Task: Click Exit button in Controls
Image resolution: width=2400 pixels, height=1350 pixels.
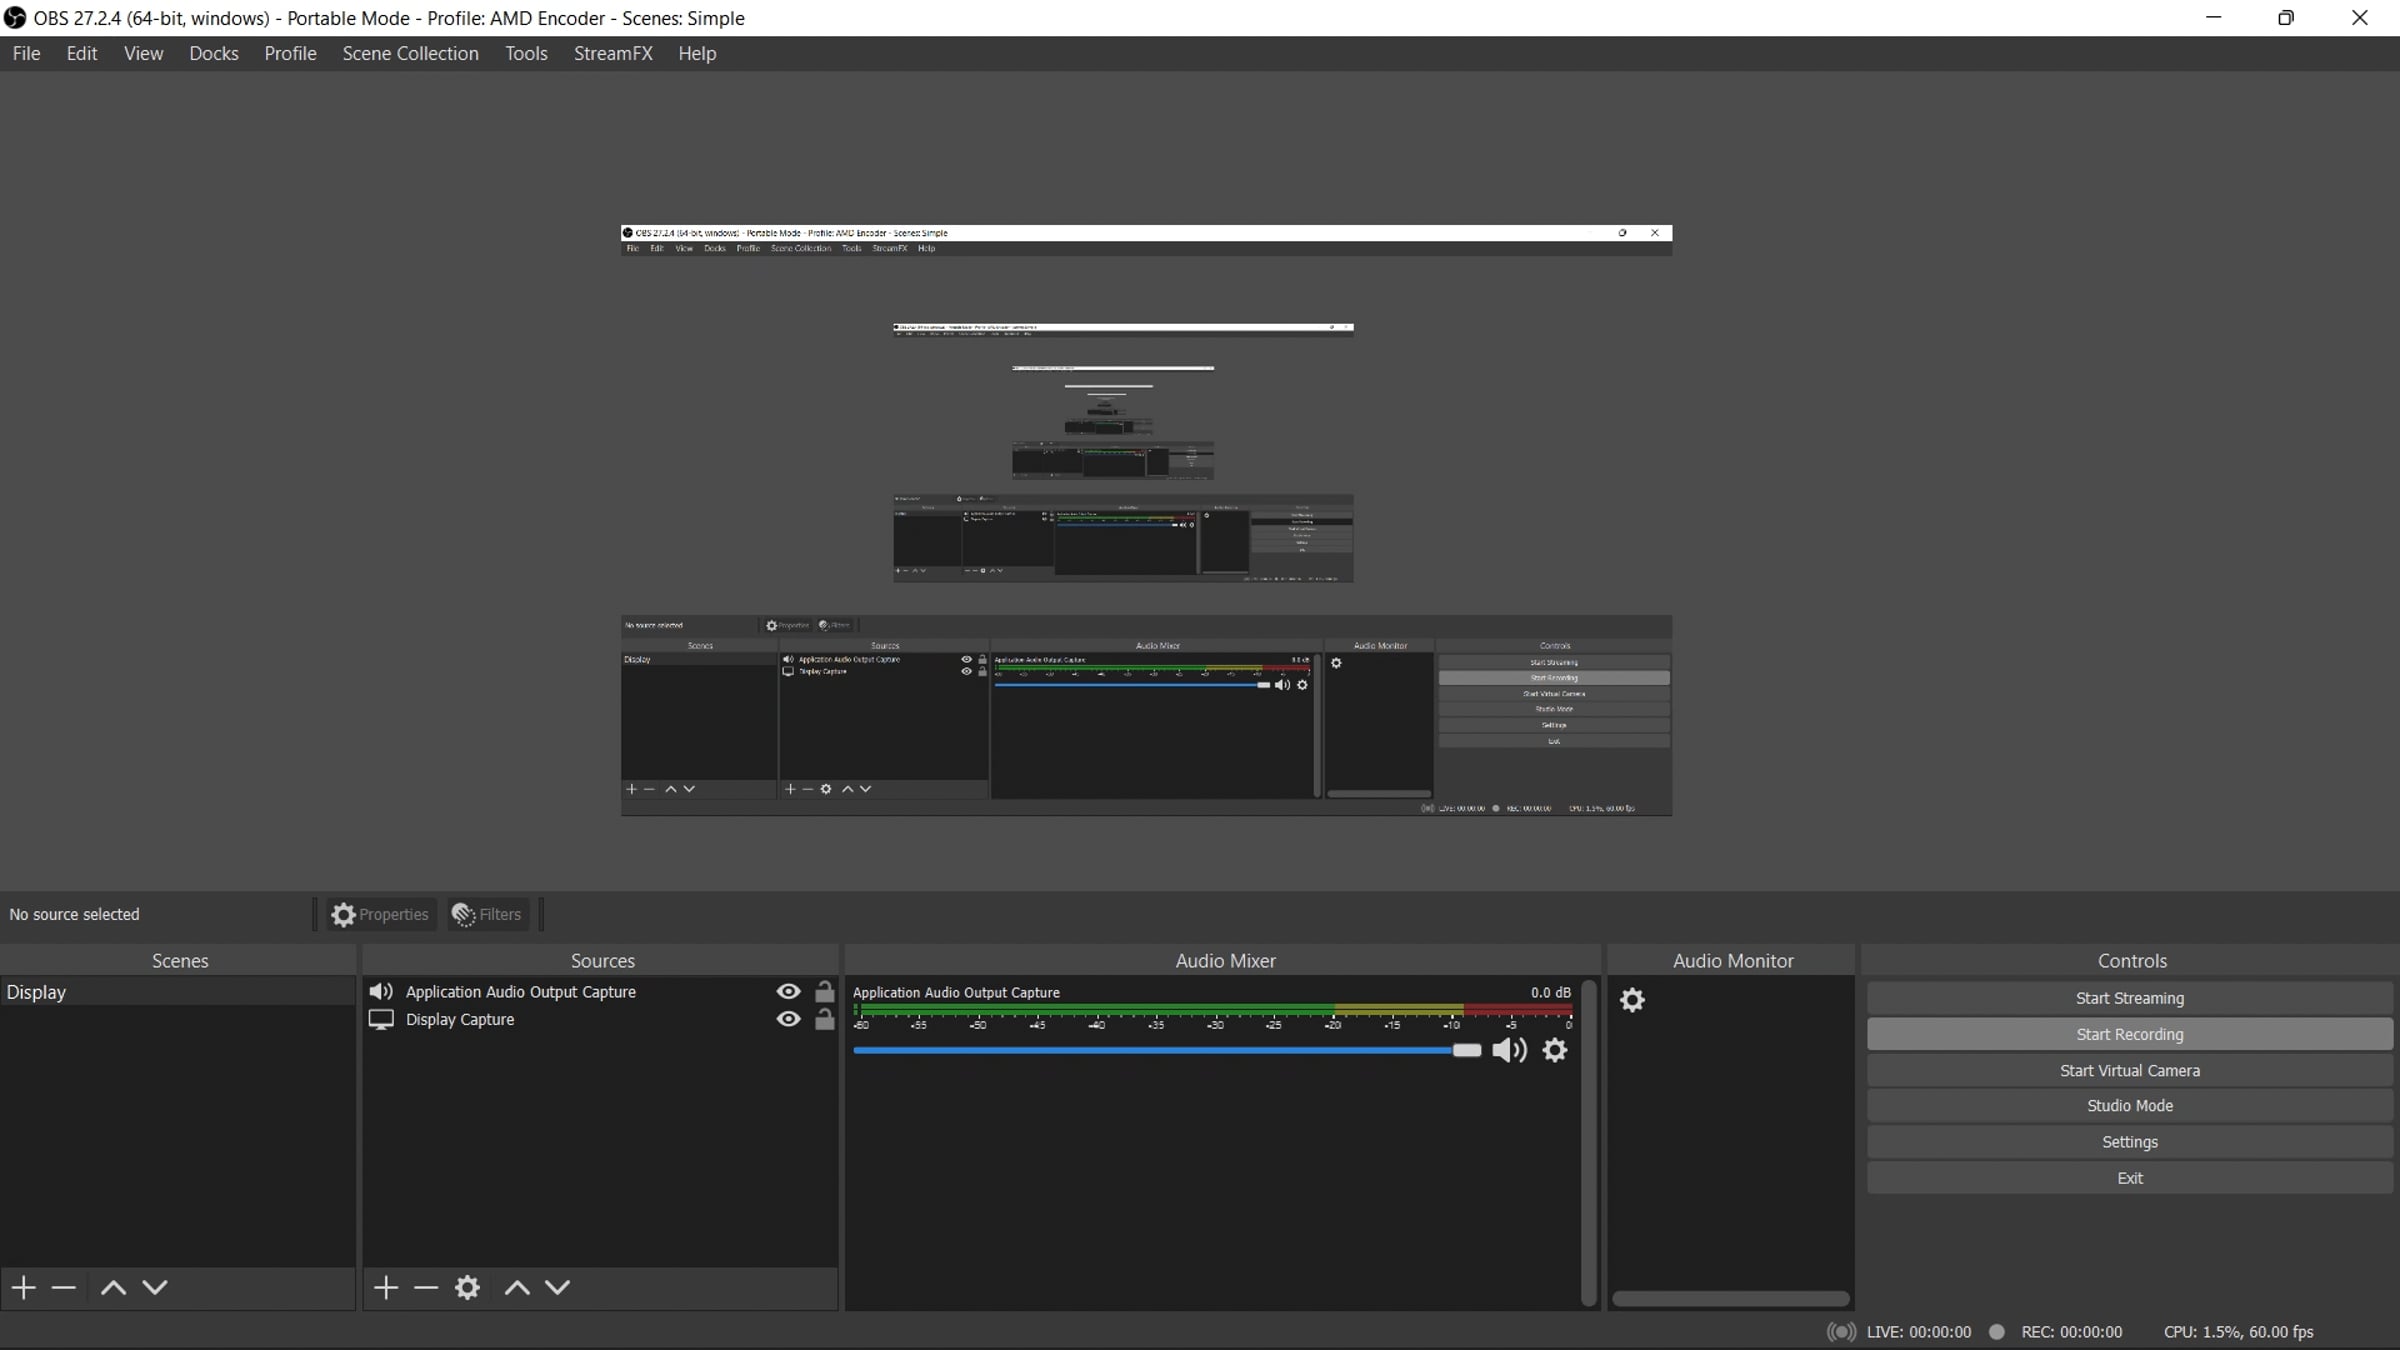Action: [x=2130, y=1178]
